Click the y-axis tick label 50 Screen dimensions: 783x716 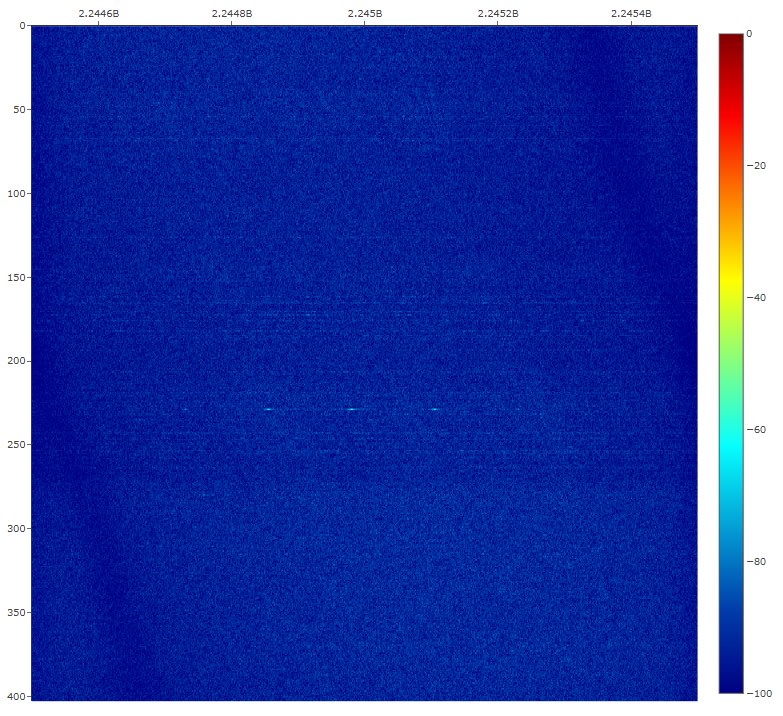pyautogui.click(x=19, y=109)
